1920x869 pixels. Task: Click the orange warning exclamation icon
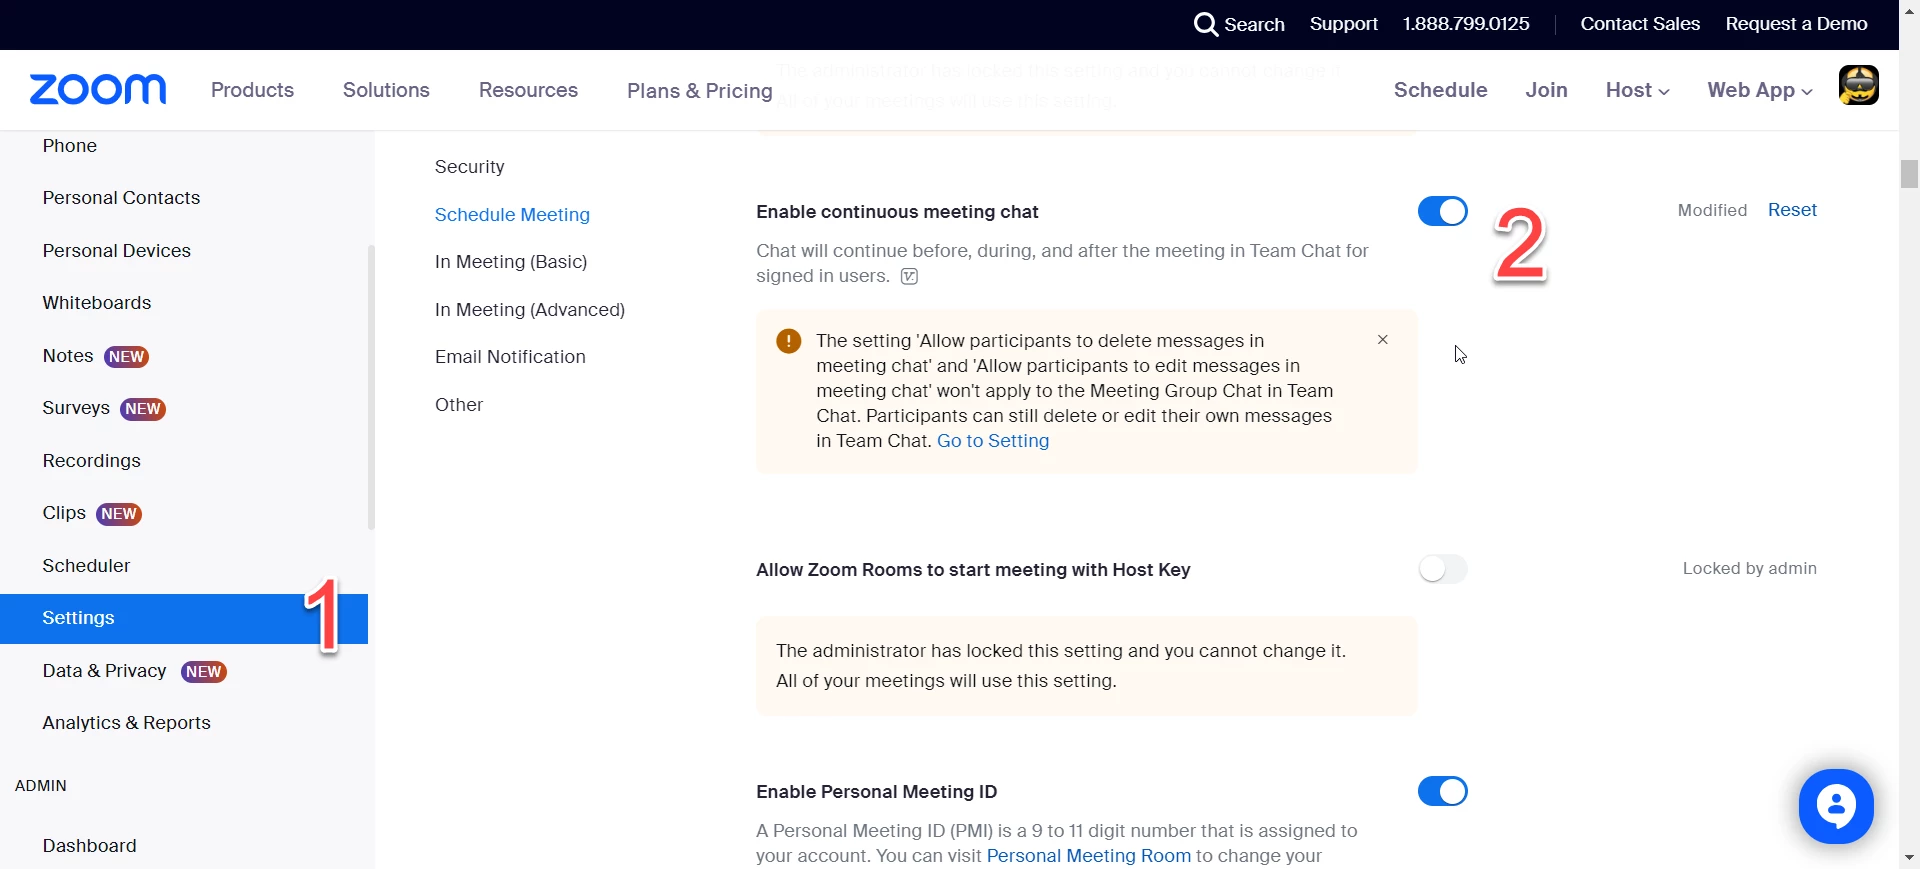789,341
